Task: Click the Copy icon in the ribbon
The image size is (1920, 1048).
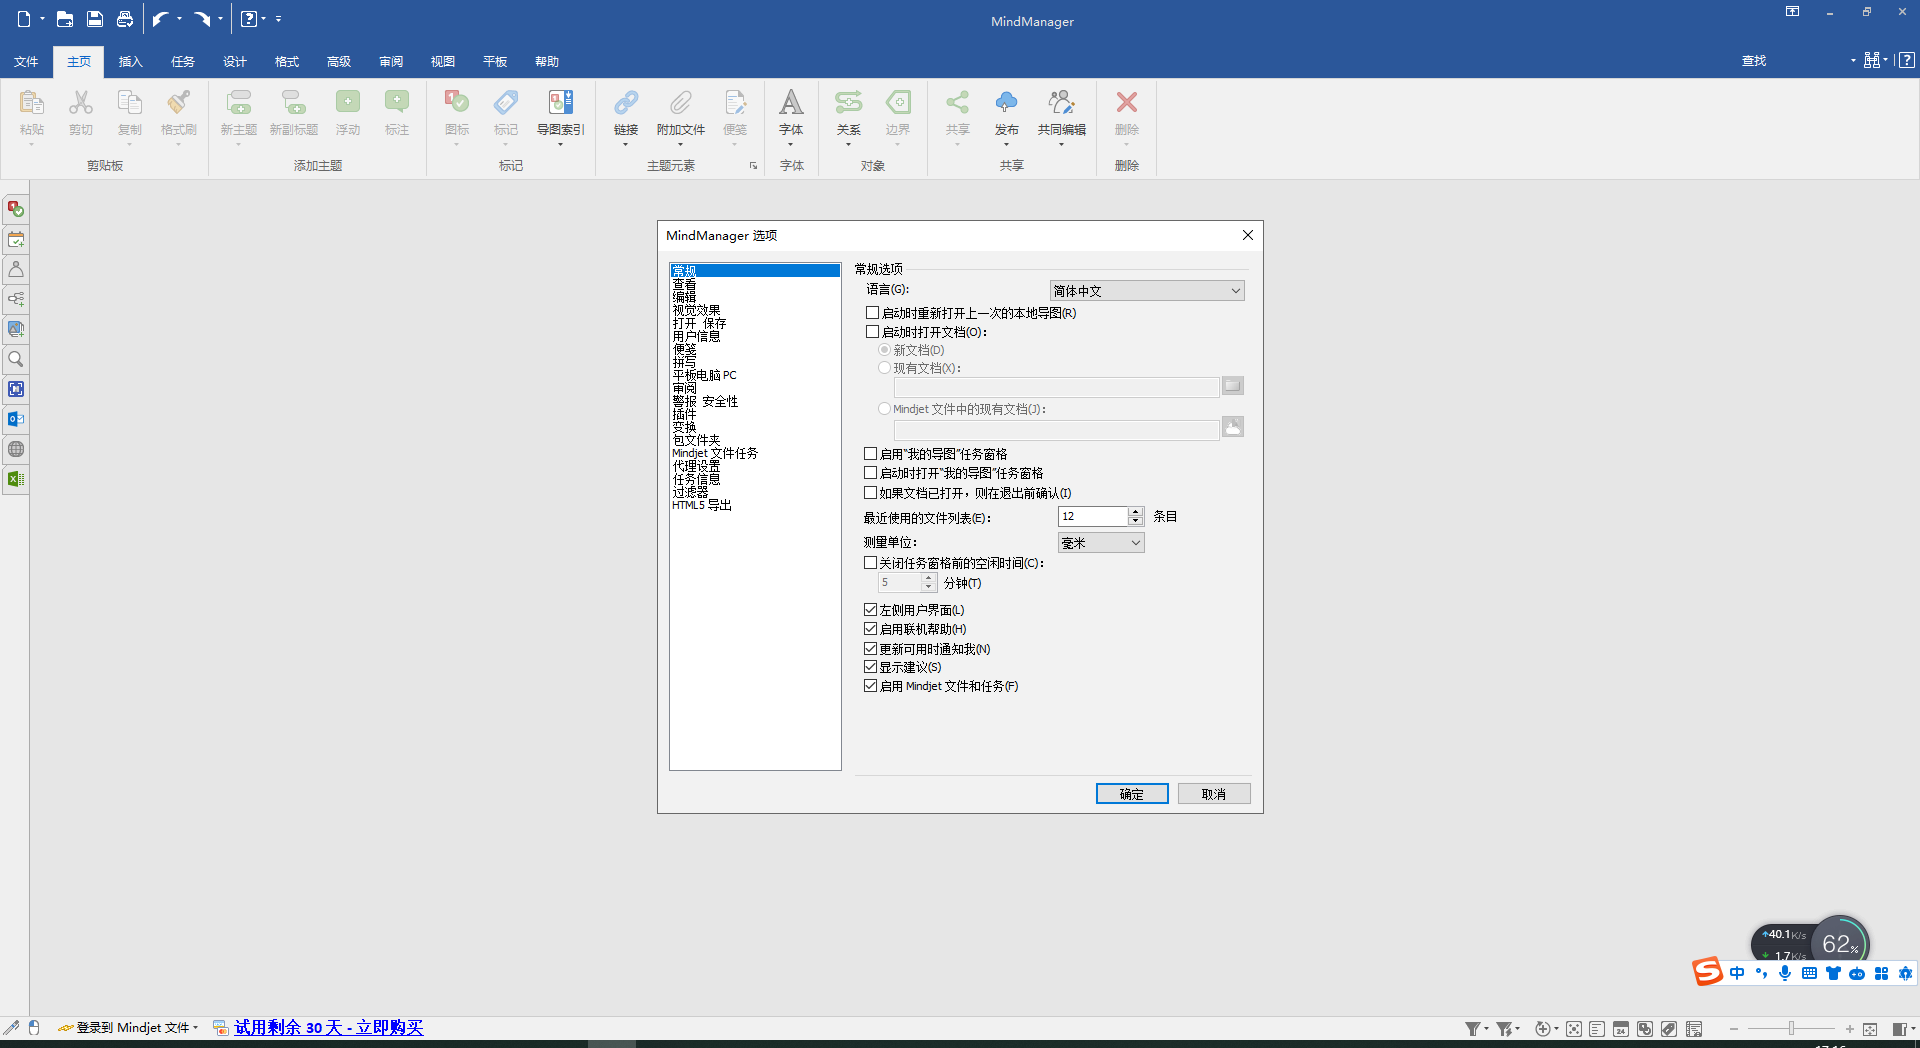Action: pyautogui.click(x=130, y=103)
